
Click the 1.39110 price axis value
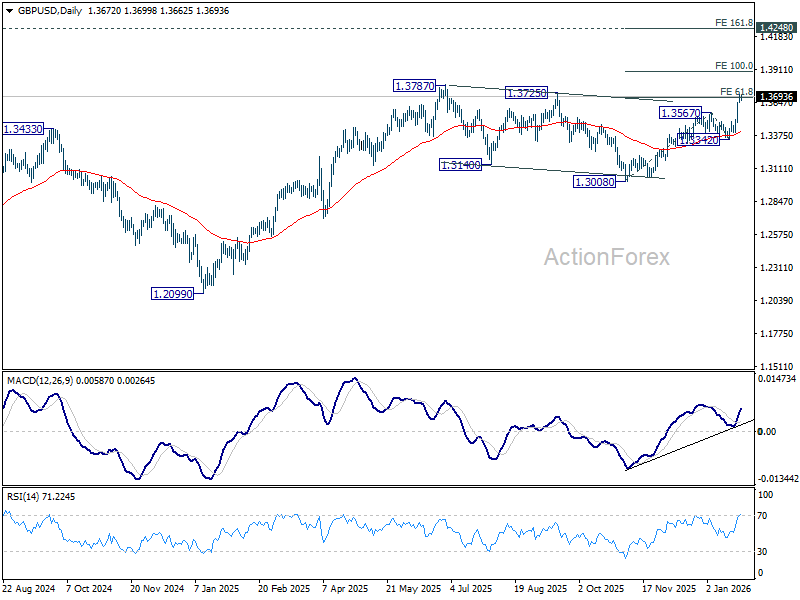[777, 70]
